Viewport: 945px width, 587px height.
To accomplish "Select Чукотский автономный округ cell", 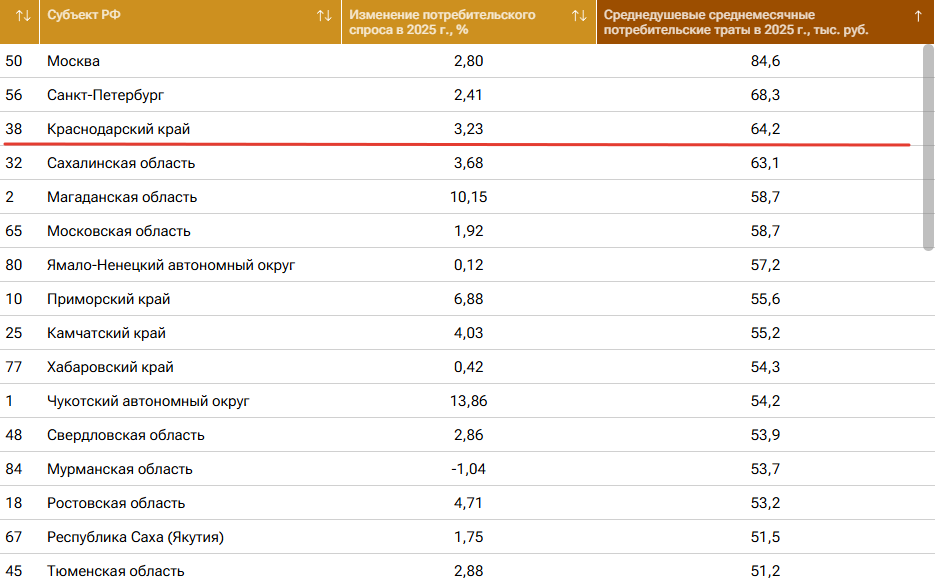I will click(148, 401).
